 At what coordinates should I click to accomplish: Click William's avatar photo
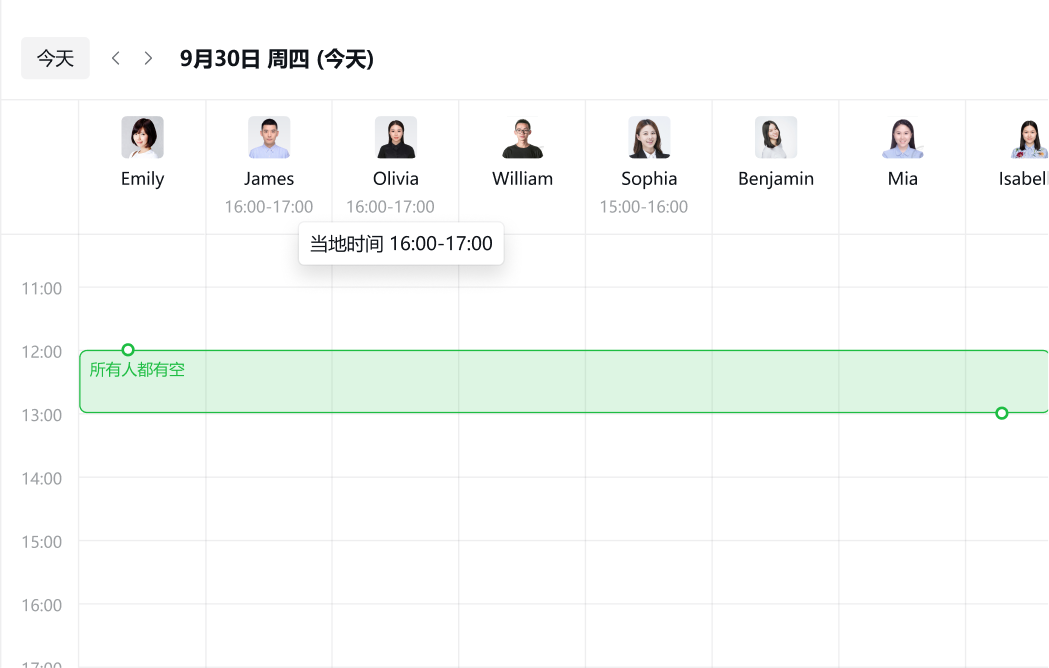pos(522,137)
